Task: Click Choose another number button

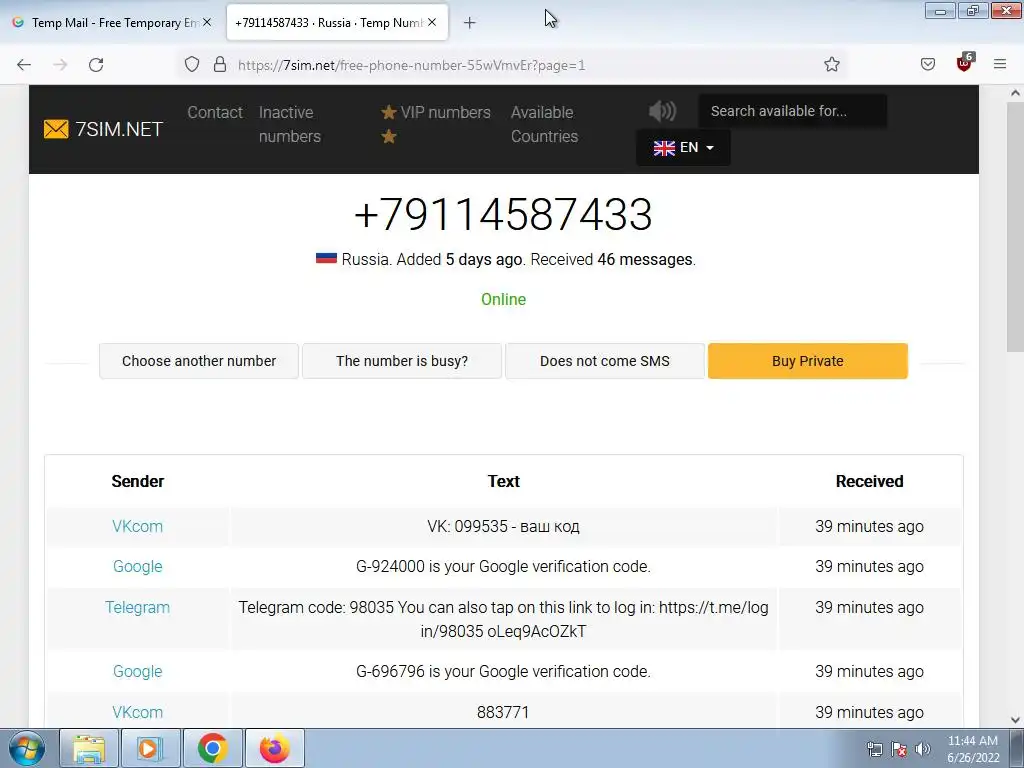Action: (199, 361)
